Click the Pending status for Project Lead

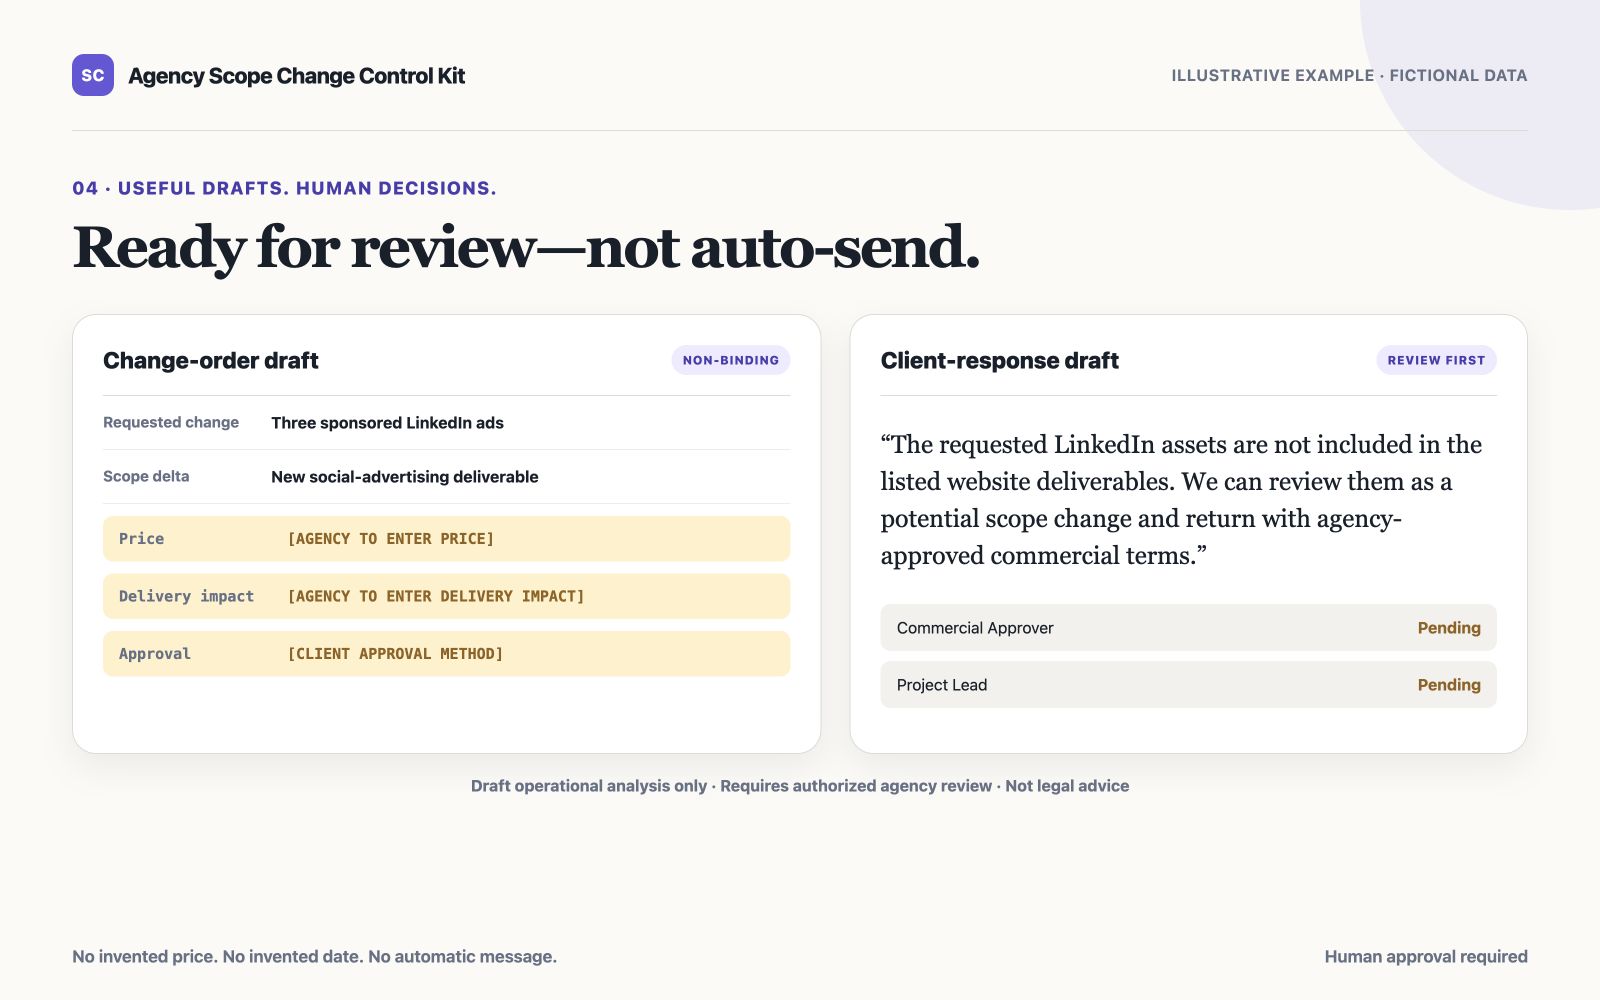click(1449, 685)
